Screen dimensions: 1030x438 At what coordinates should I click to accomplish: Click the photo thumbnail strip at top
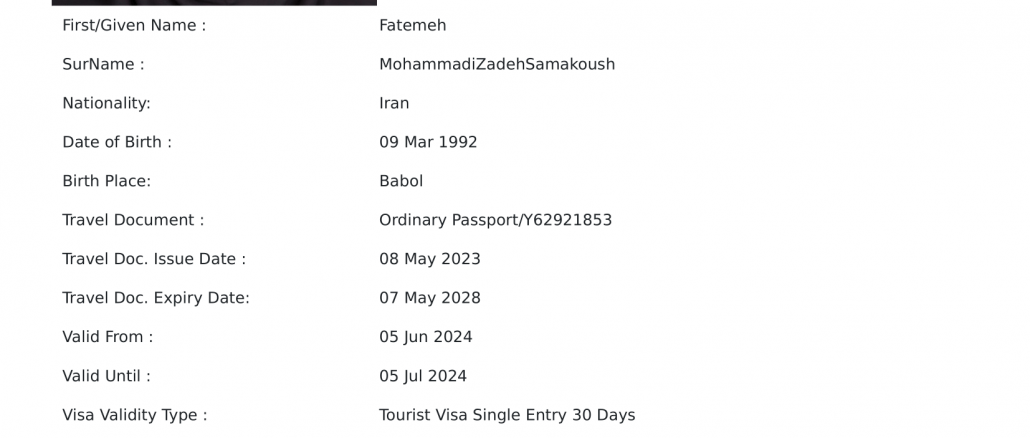click(x=214, y=3)
